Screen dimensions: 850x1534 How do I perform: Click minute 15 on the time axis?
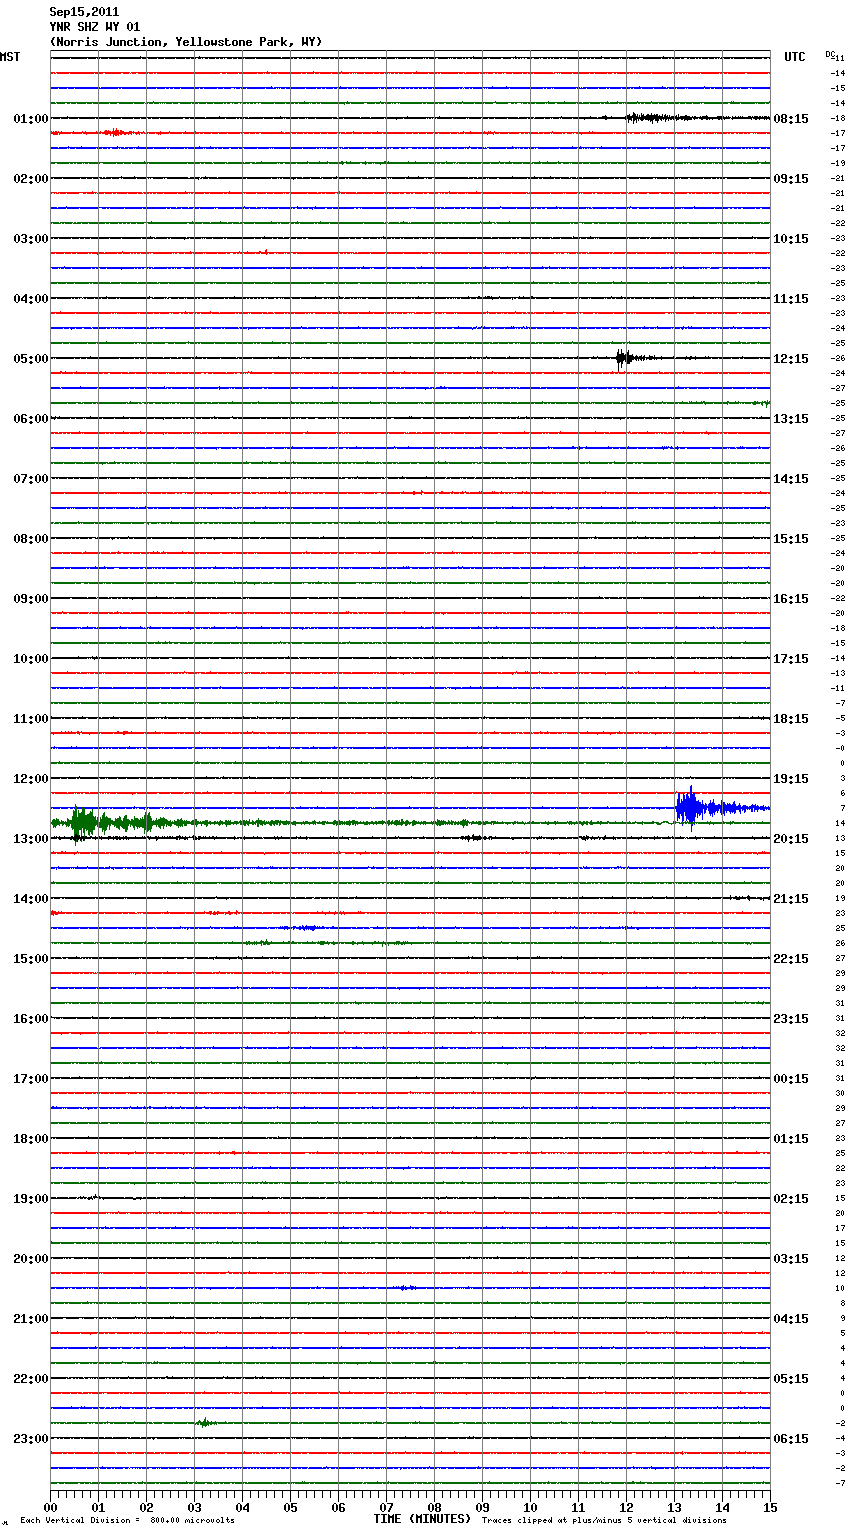pos(769,1507)
